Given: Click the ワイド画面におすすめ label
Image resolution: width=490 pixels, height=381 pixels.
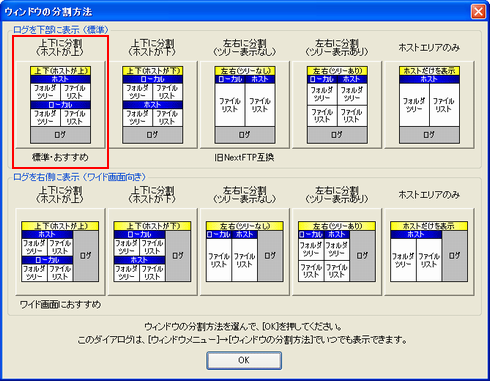Looking at the screenshot, I should (60, 304).
